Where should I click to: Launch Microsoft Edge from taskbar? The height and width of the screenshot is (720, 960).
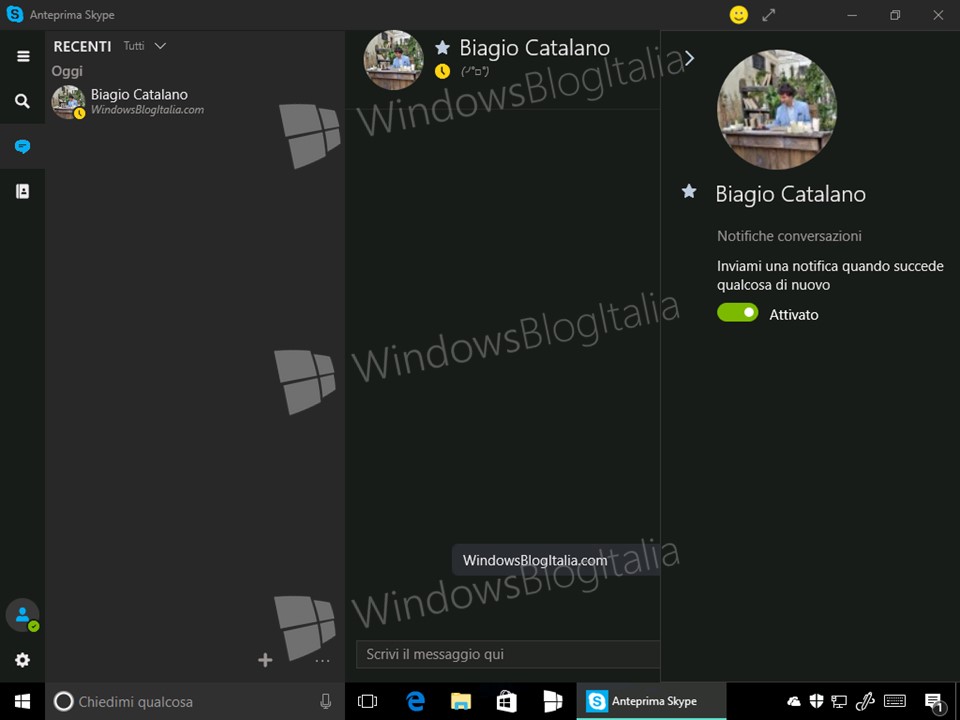(415, 702)
